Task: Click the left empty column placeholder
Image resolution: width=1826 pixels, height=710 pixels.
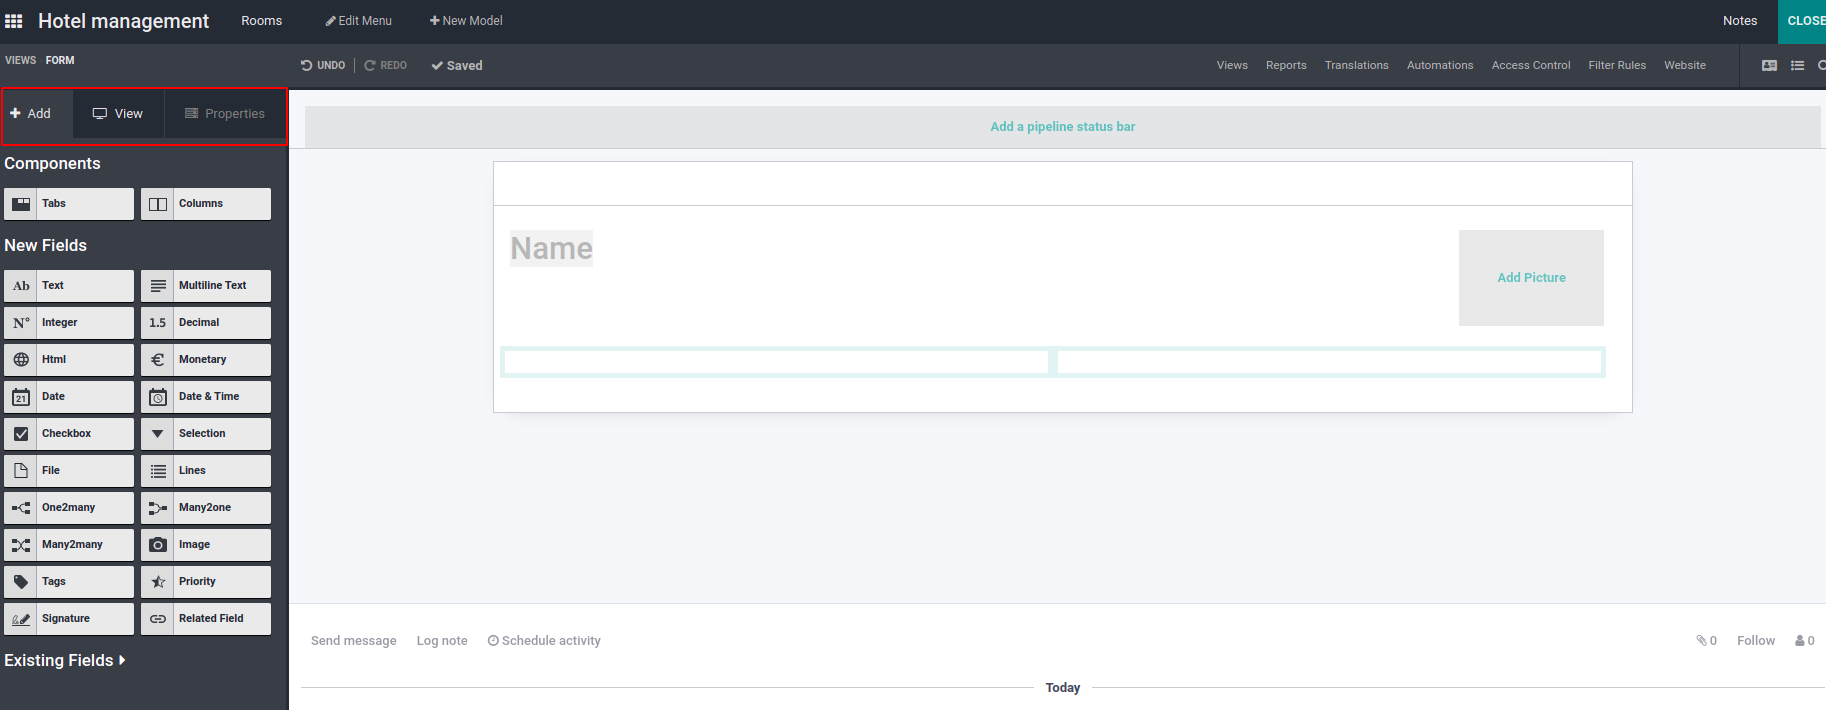Action: 776,362
